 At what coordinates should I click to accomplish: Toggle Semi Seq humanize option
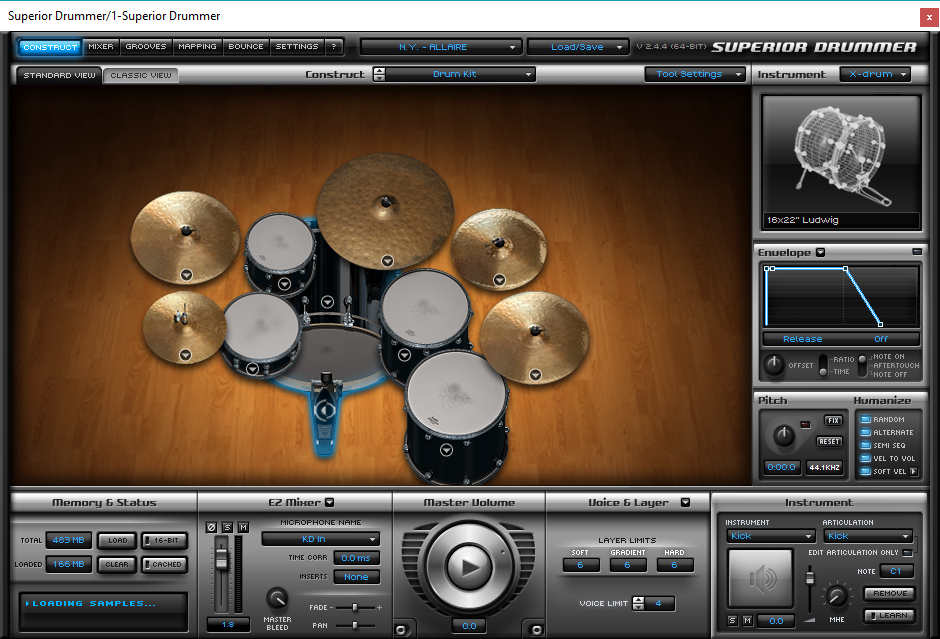point(865,445)
